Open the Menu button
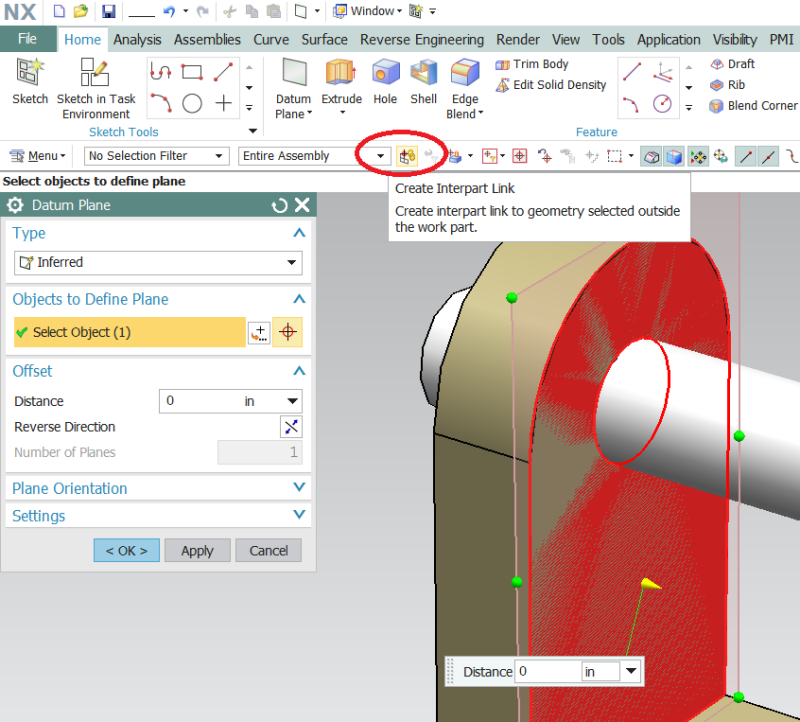This screenshot has width=800, height=722. [38, 156]
